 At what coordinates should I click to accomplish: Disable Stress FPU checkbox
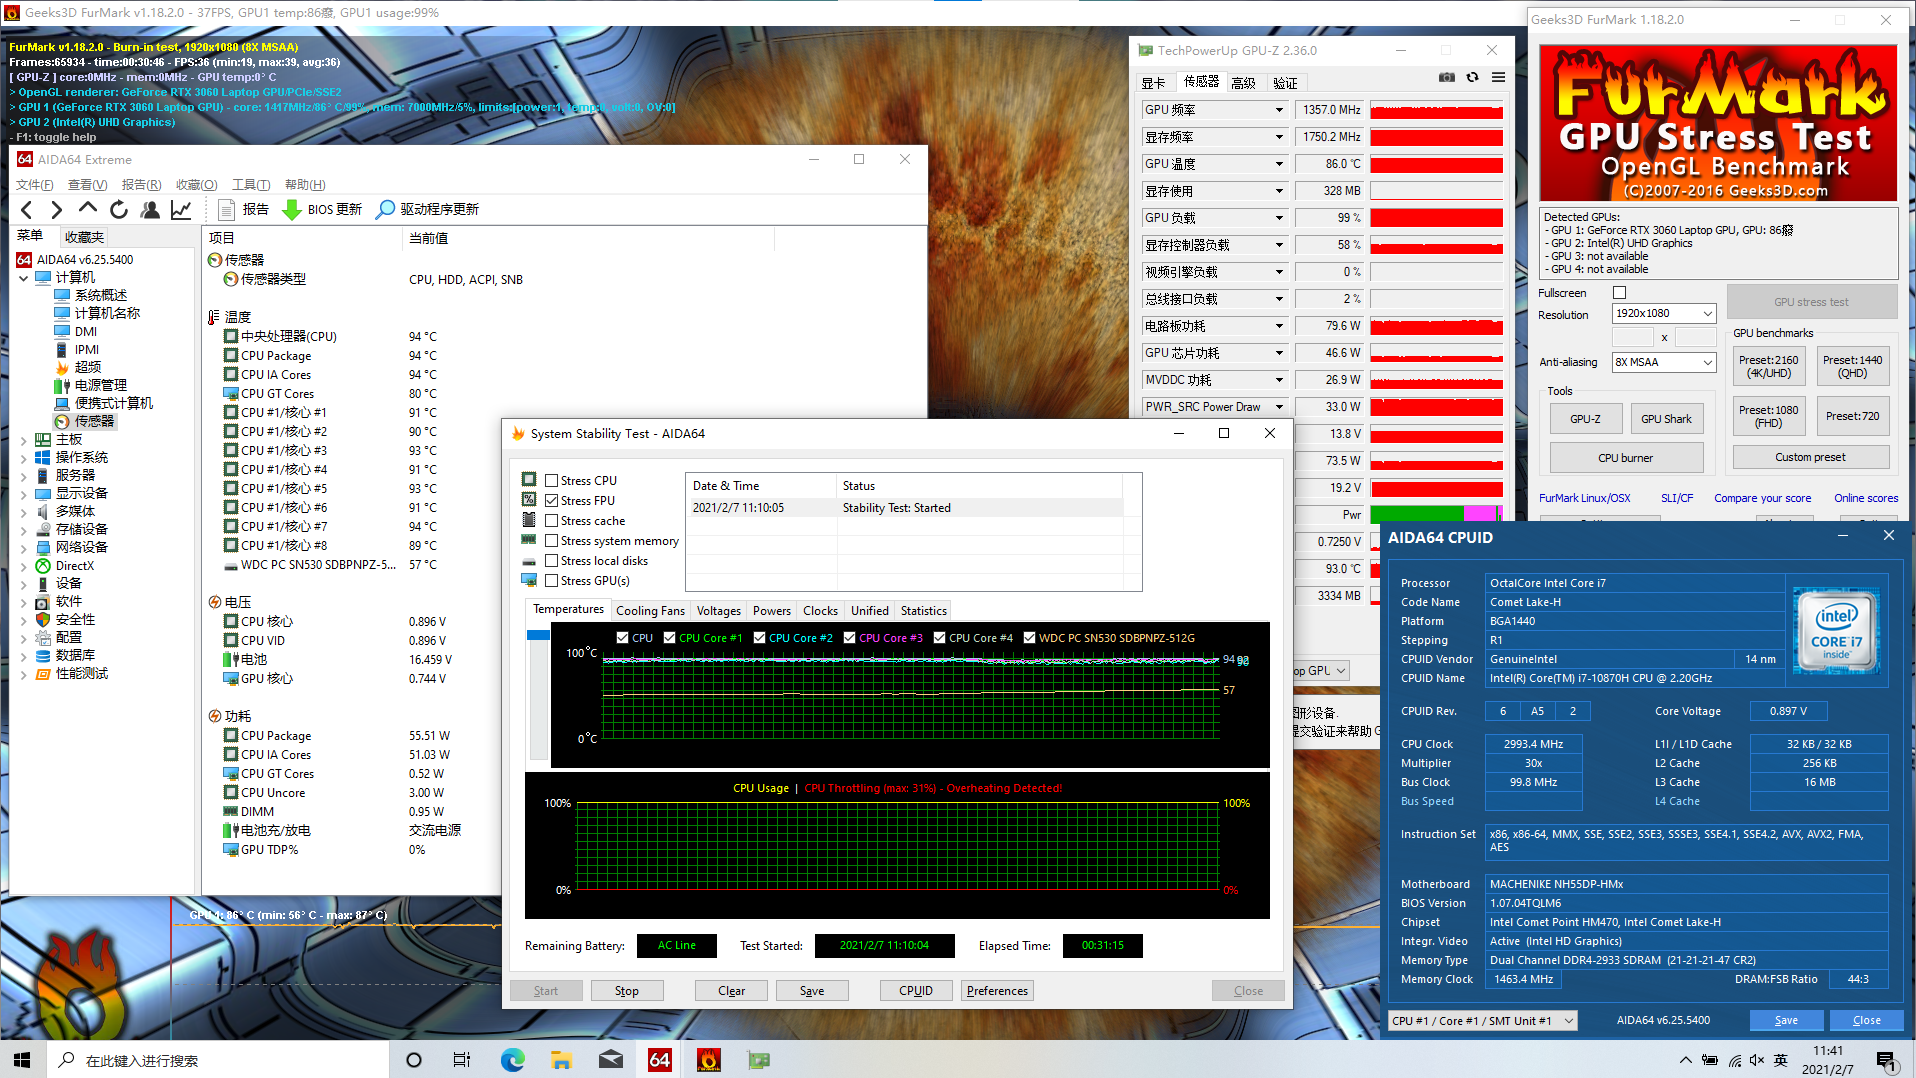(551, 501)
